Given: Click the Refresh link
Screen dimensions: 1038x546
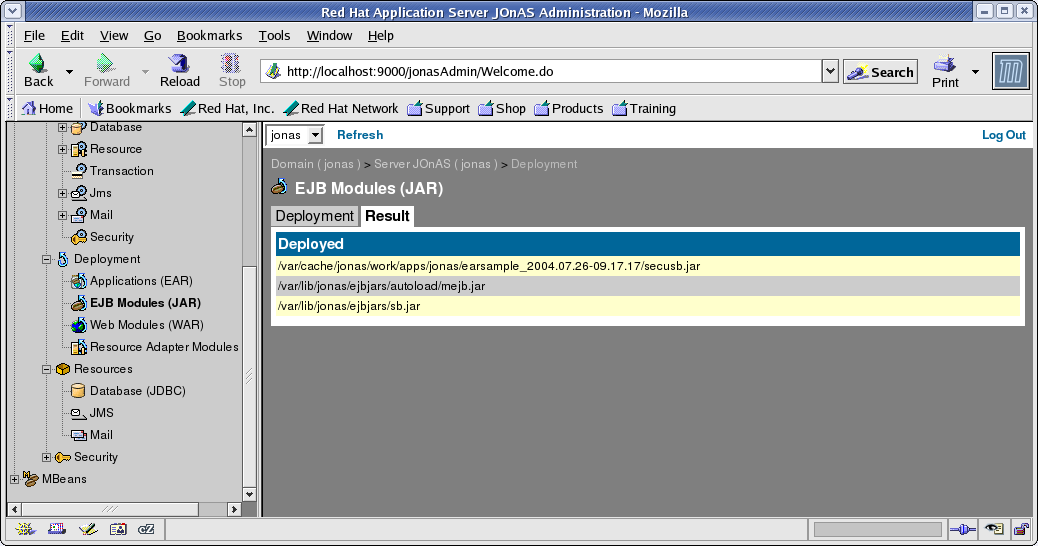Looking at the screenshot, I should point(359,135).
